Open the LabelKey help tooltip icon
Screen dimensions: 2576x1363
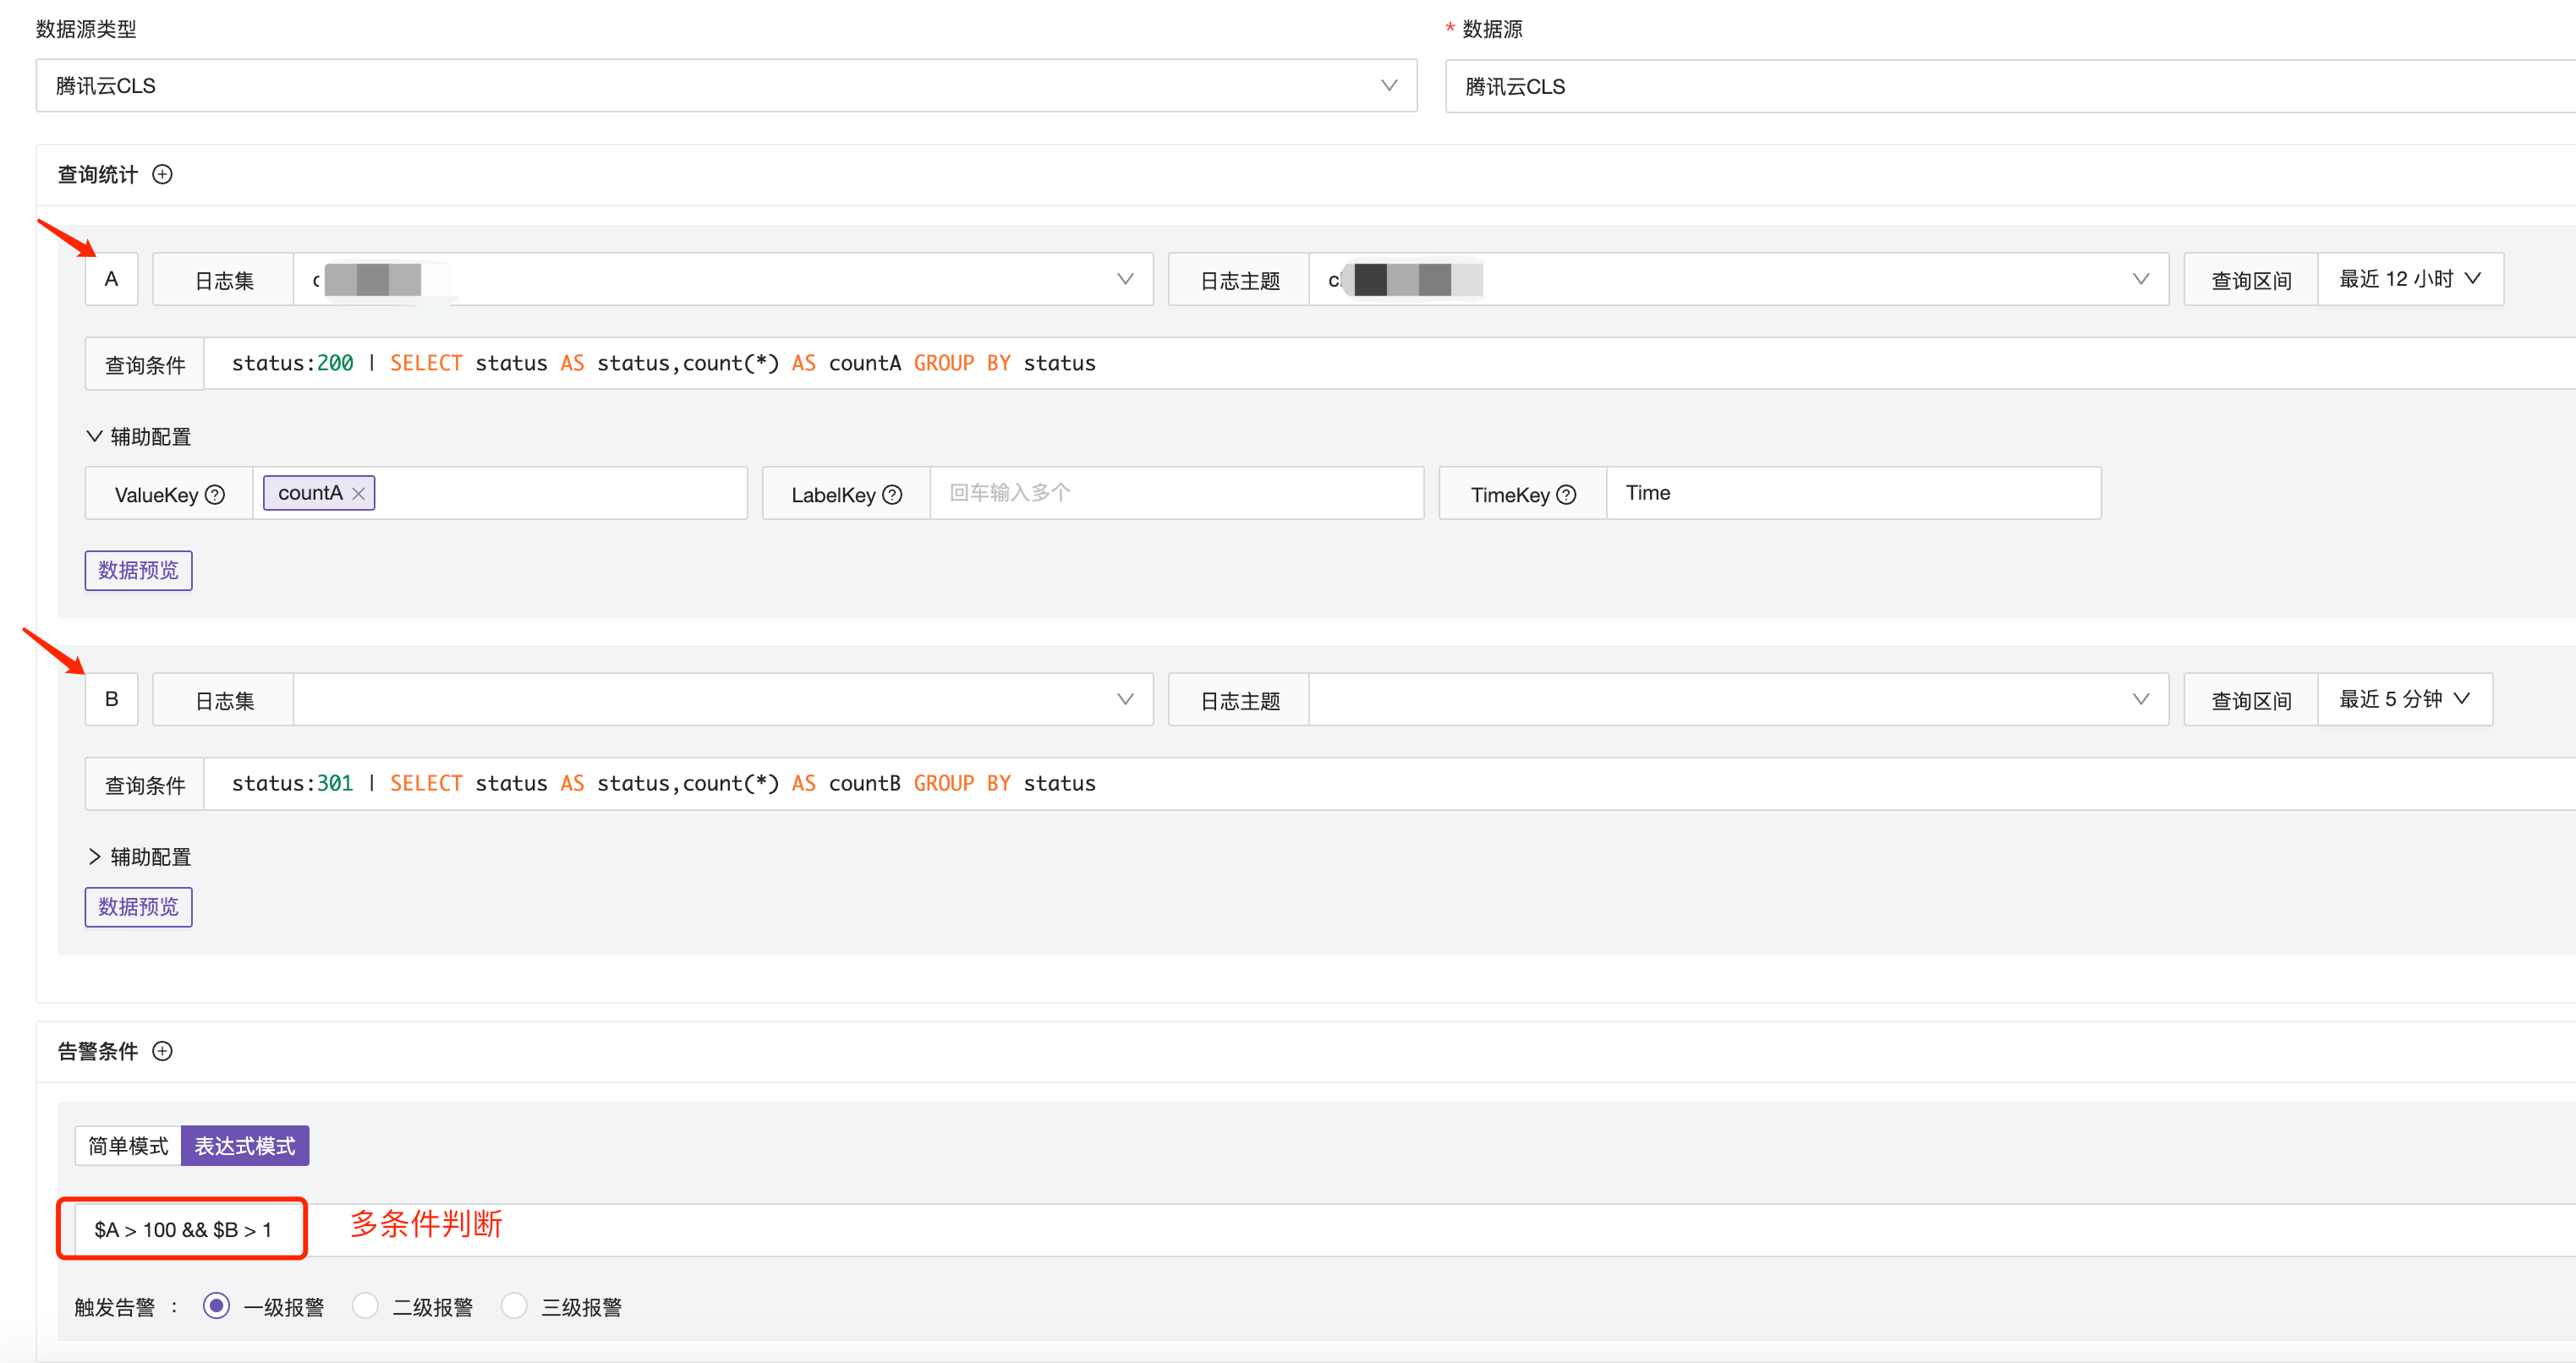pos(893,495)
